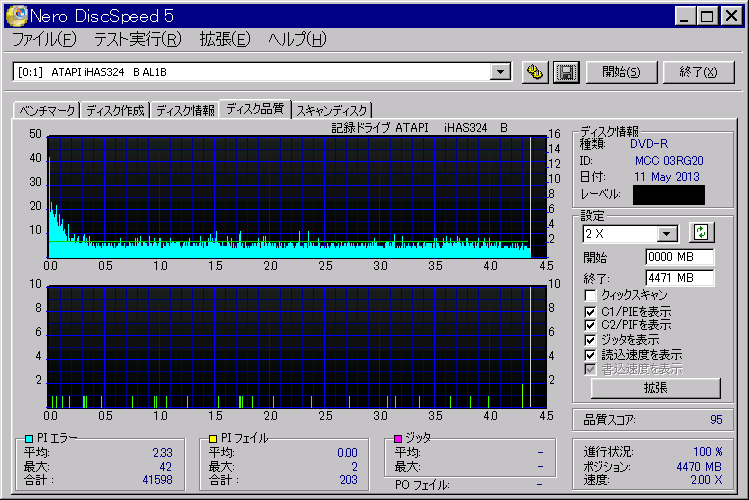
Task: Click PI error average value 2.33
Action: [x=163, y=453]
